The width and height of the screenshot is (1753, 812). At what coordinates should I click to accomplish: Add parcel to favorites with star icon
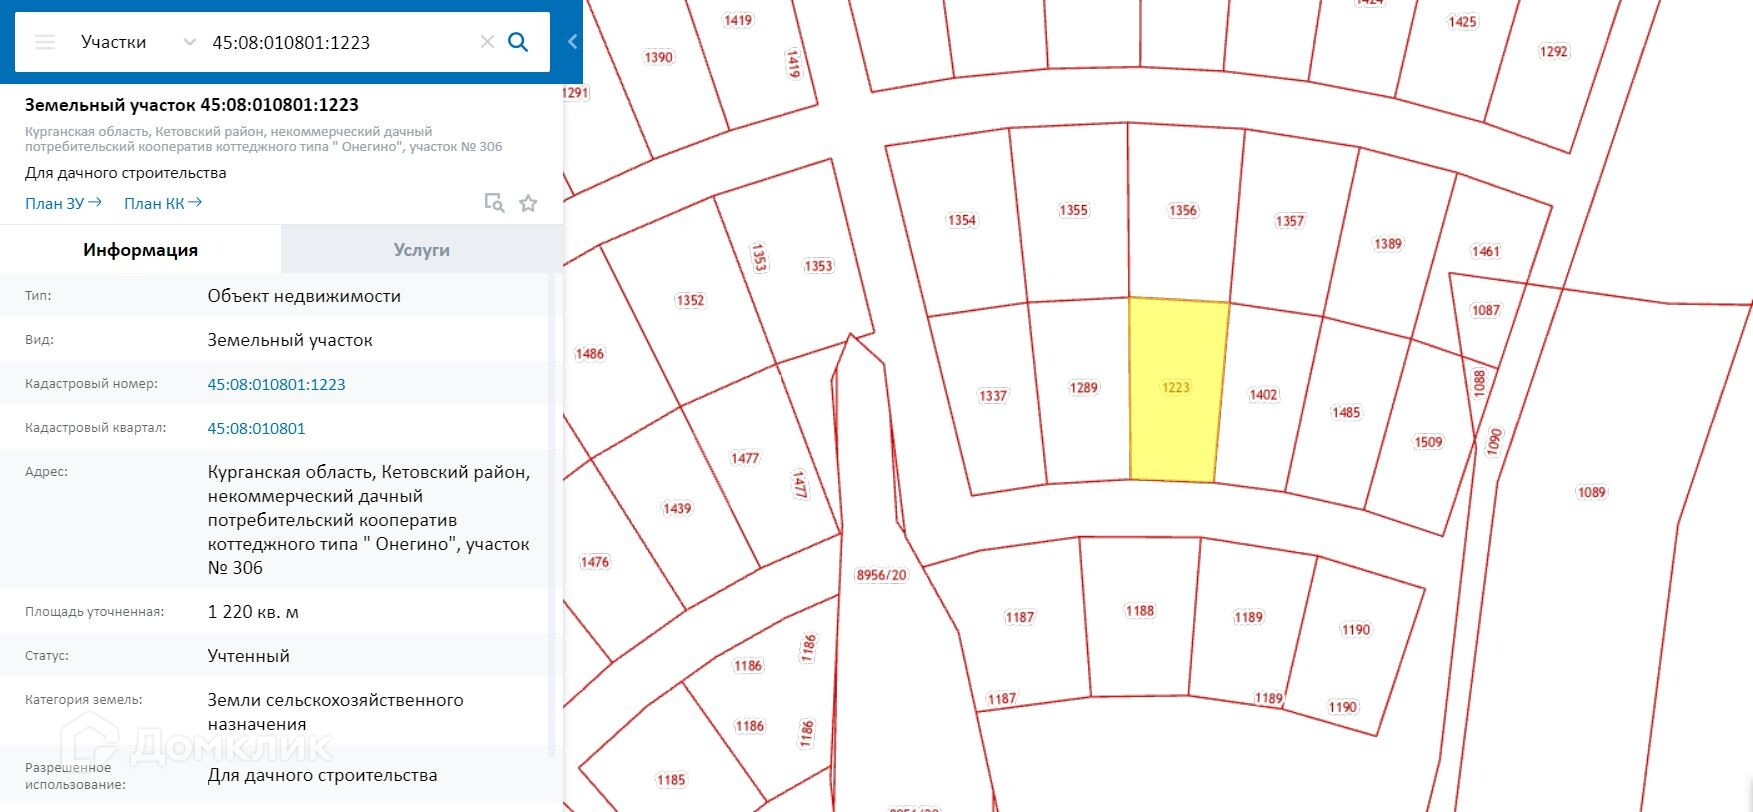[x=528, y=203]
